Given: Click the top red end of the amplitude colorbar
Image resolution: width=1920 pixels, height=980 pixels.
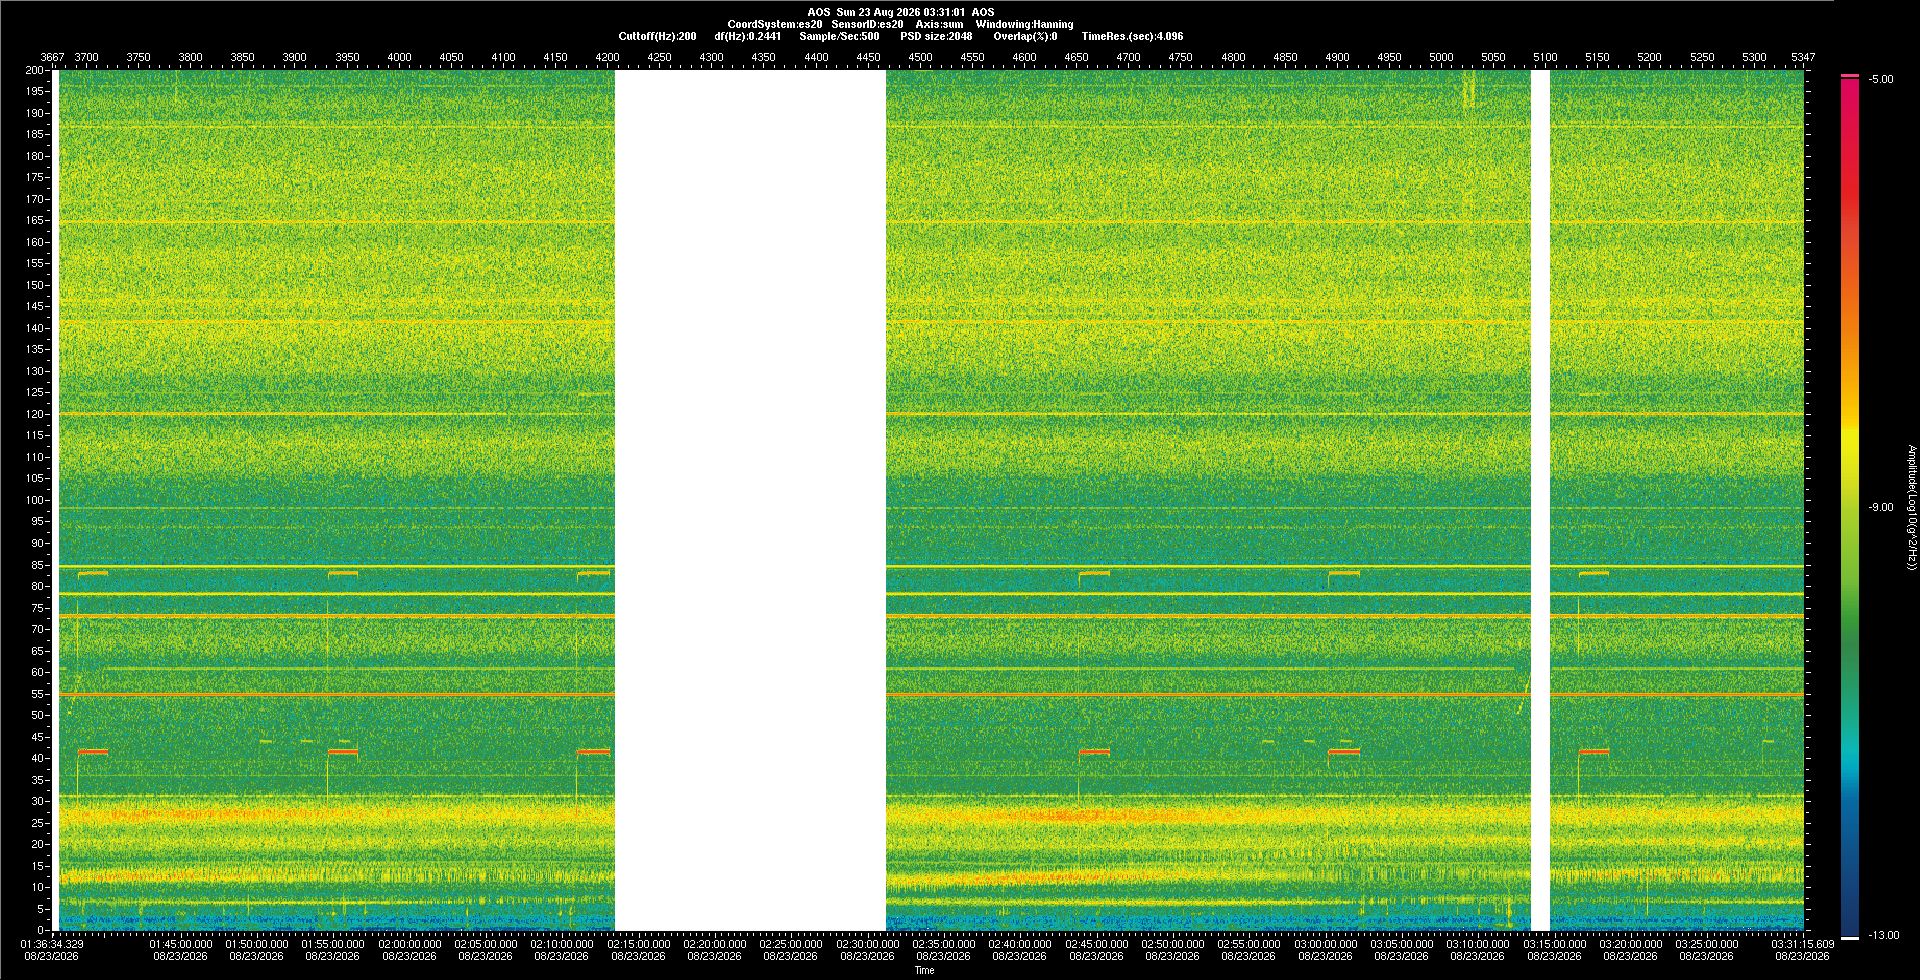Looking at the screenshot, I should coord(1850,78).
